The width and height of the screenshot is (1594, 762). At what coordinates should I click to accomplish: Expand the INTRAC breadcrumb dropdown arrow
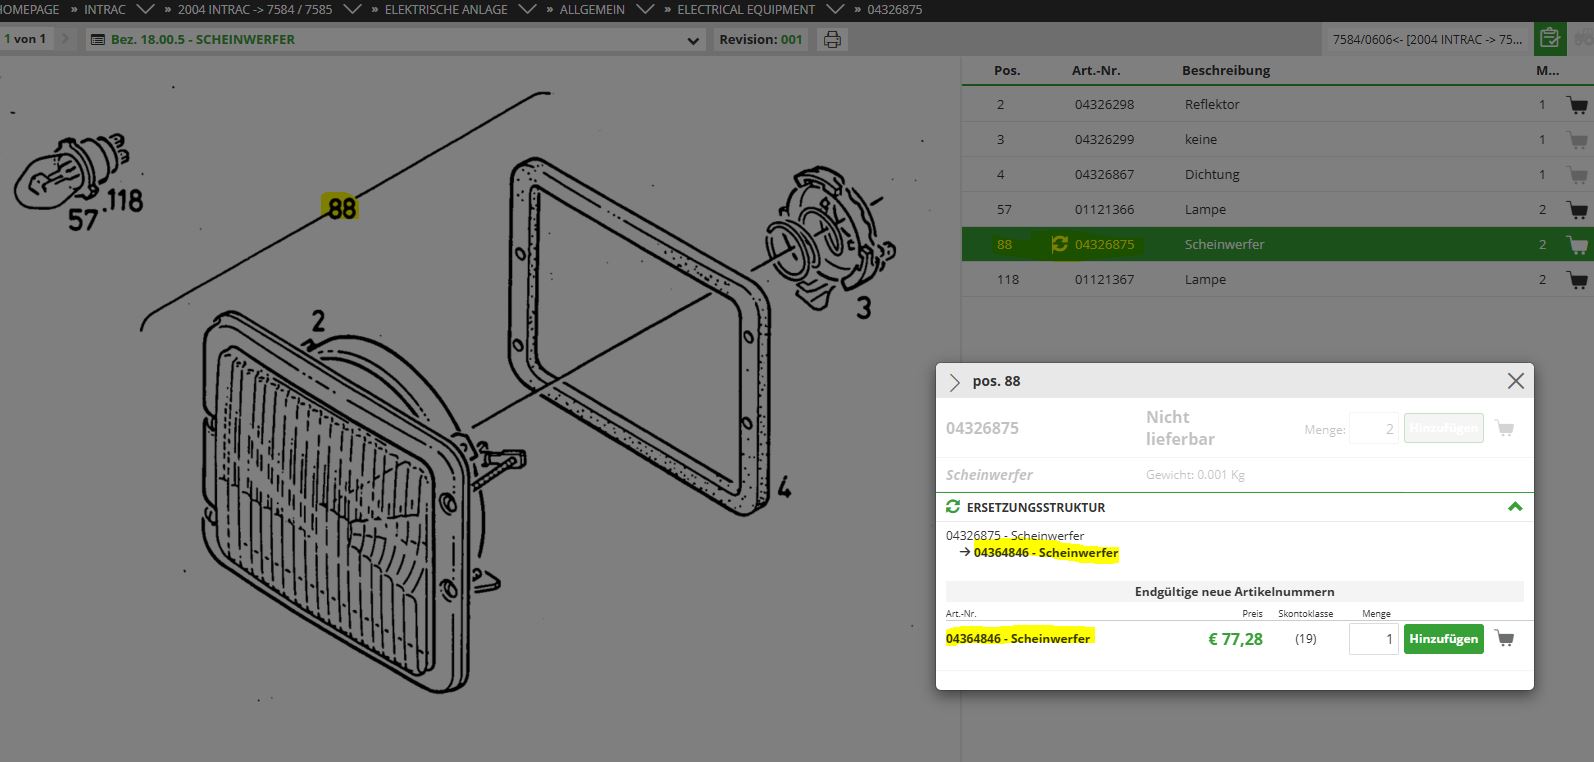[x=145, y=9]
